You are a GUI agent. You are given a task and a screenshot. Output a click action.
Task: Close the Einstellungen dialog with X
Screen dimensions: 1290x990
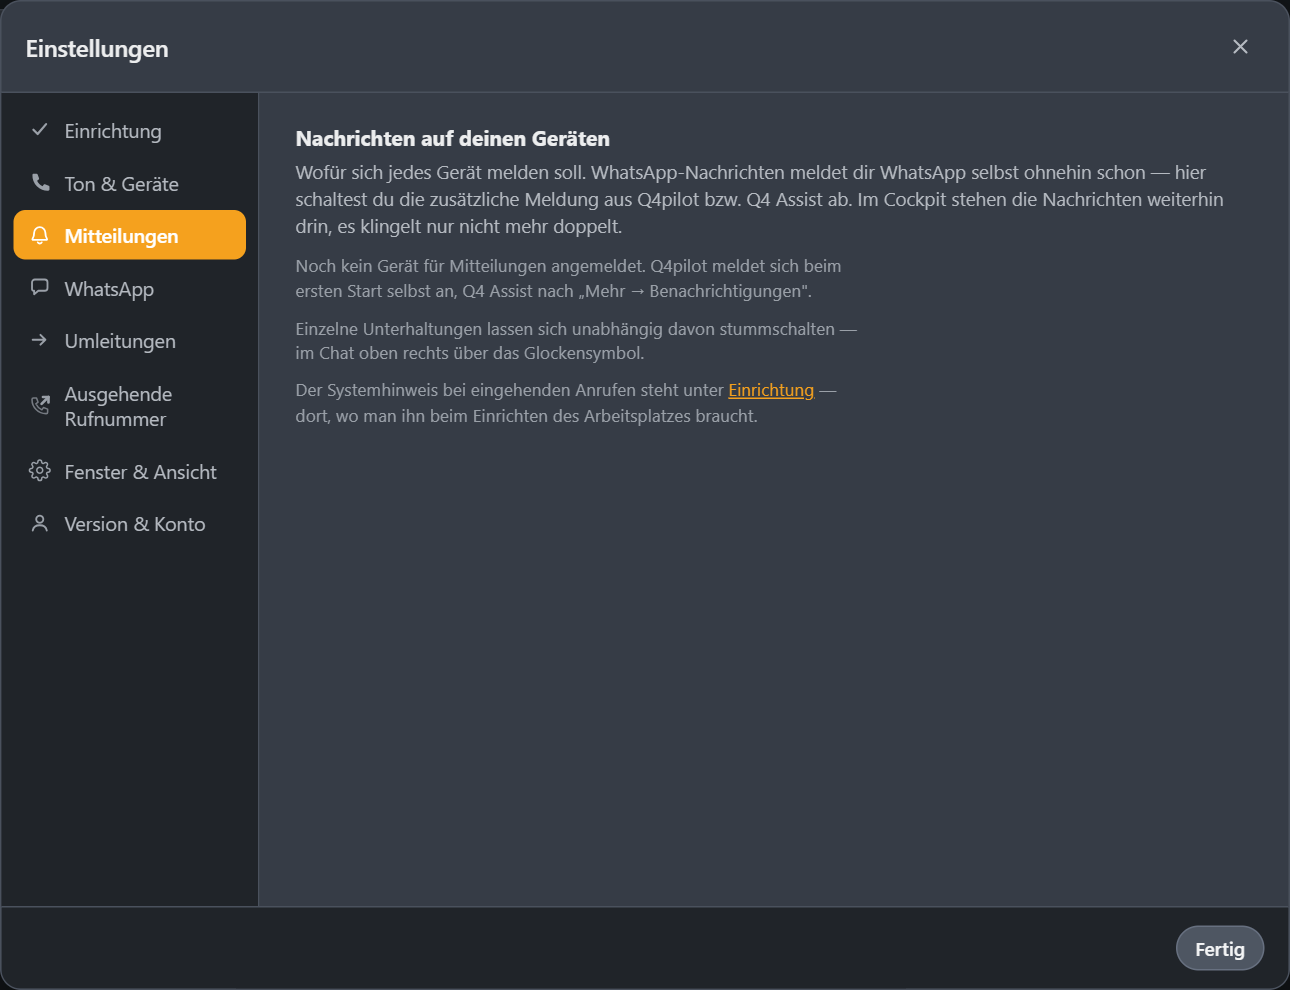pos(1240,47)
